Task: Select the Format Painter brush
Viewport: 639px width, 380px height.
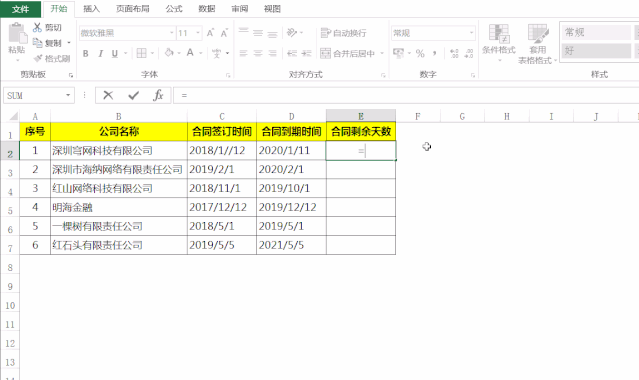Action: click(37, 58)
